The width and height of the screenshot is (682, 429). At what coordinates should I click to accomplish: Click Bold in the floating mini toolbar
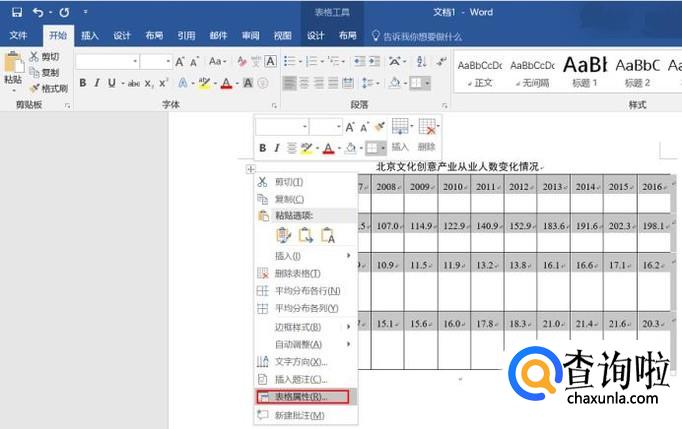pyautogui.click(x=262, y=148)
